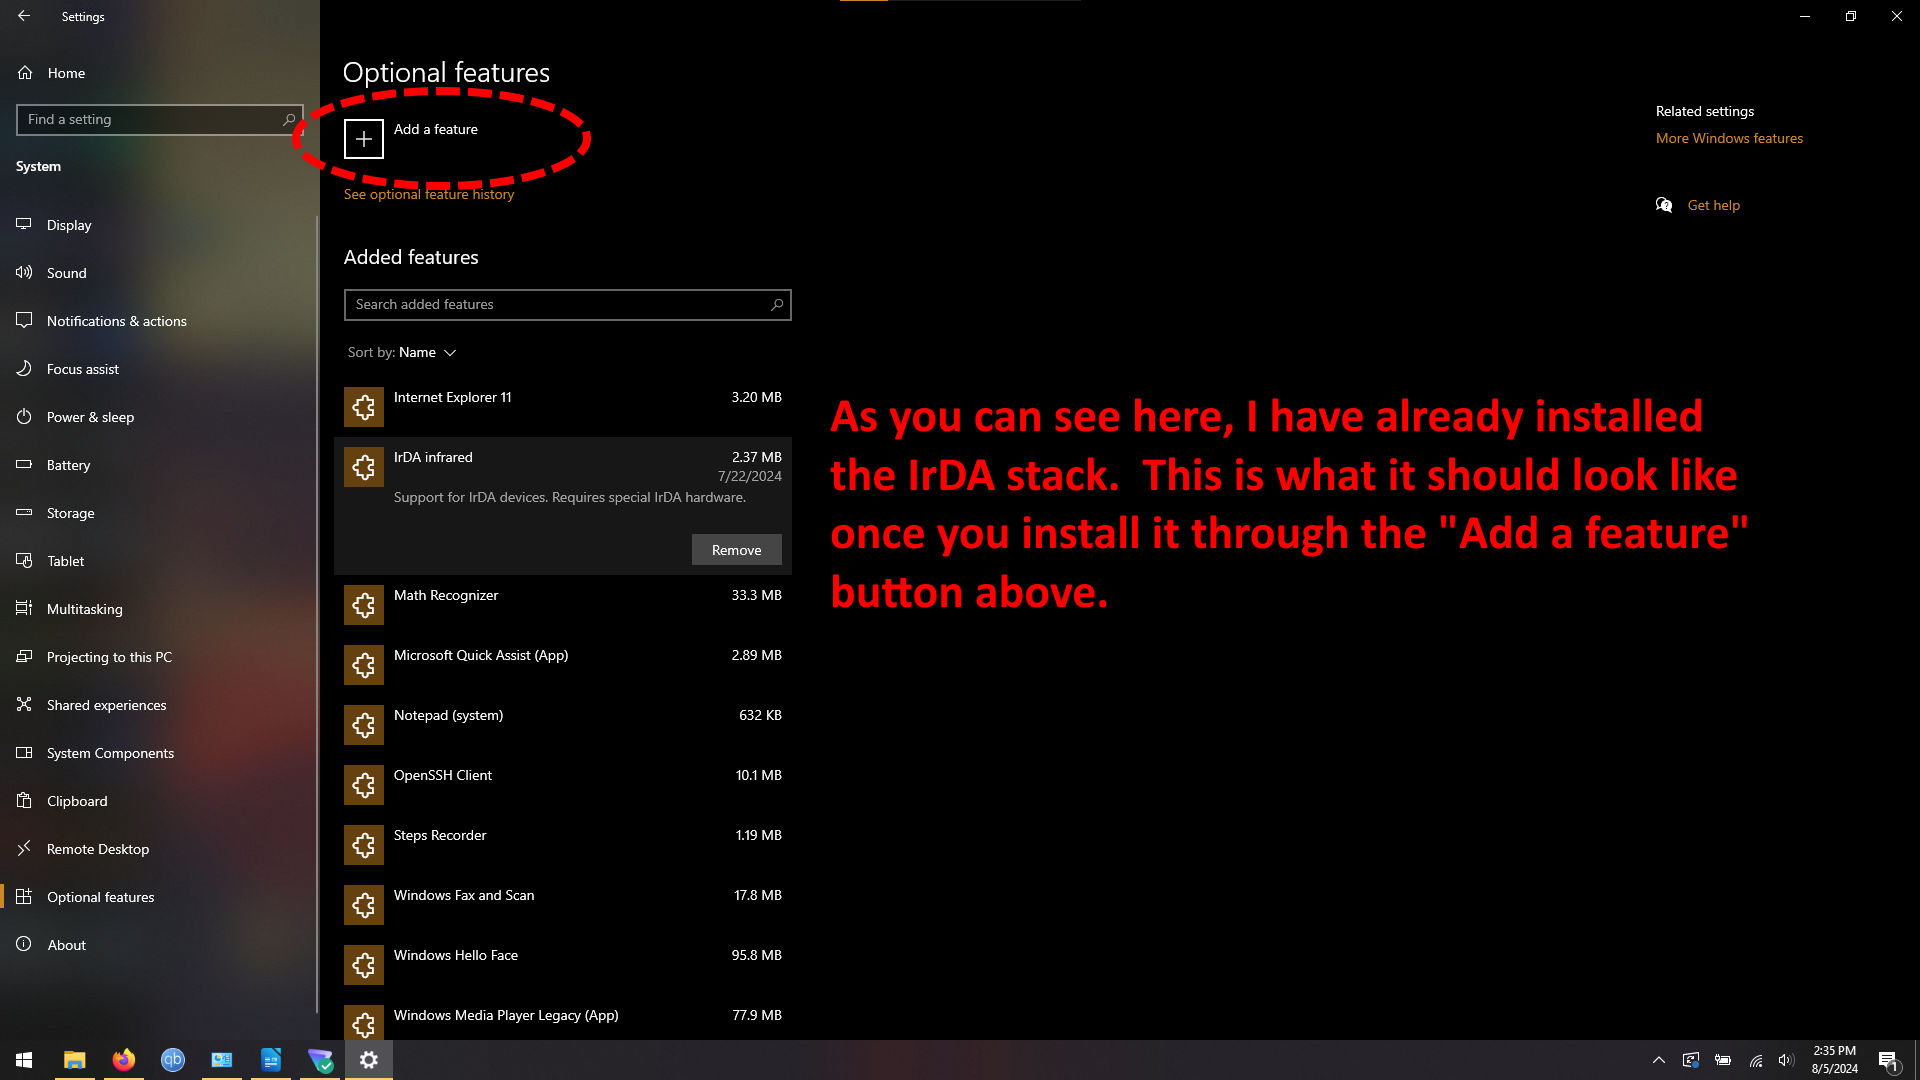
Task: Click the Settings gear taskbar icon
Action: click(369, 1060)
